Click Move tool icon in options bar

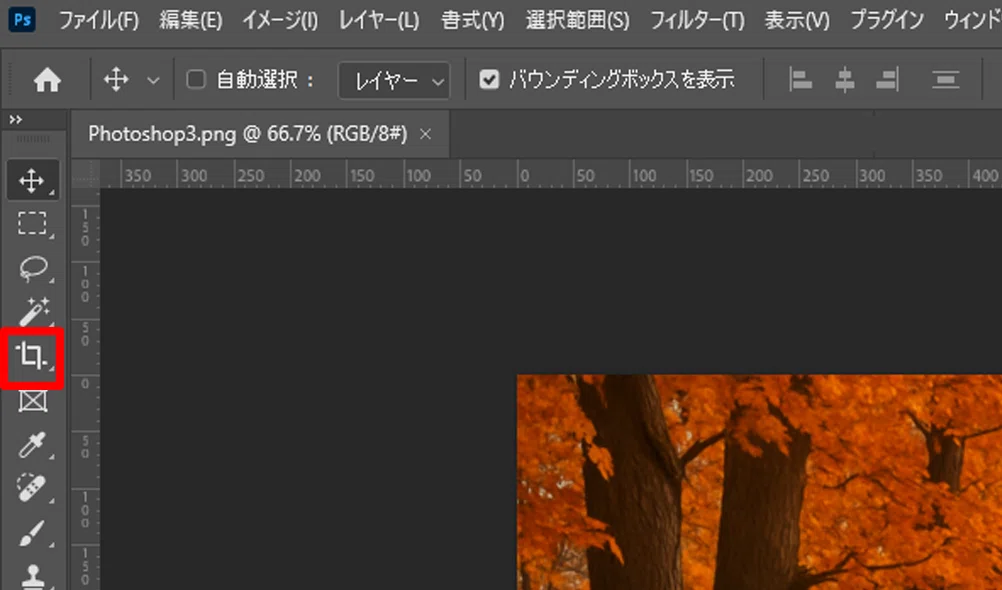(116, 80)
